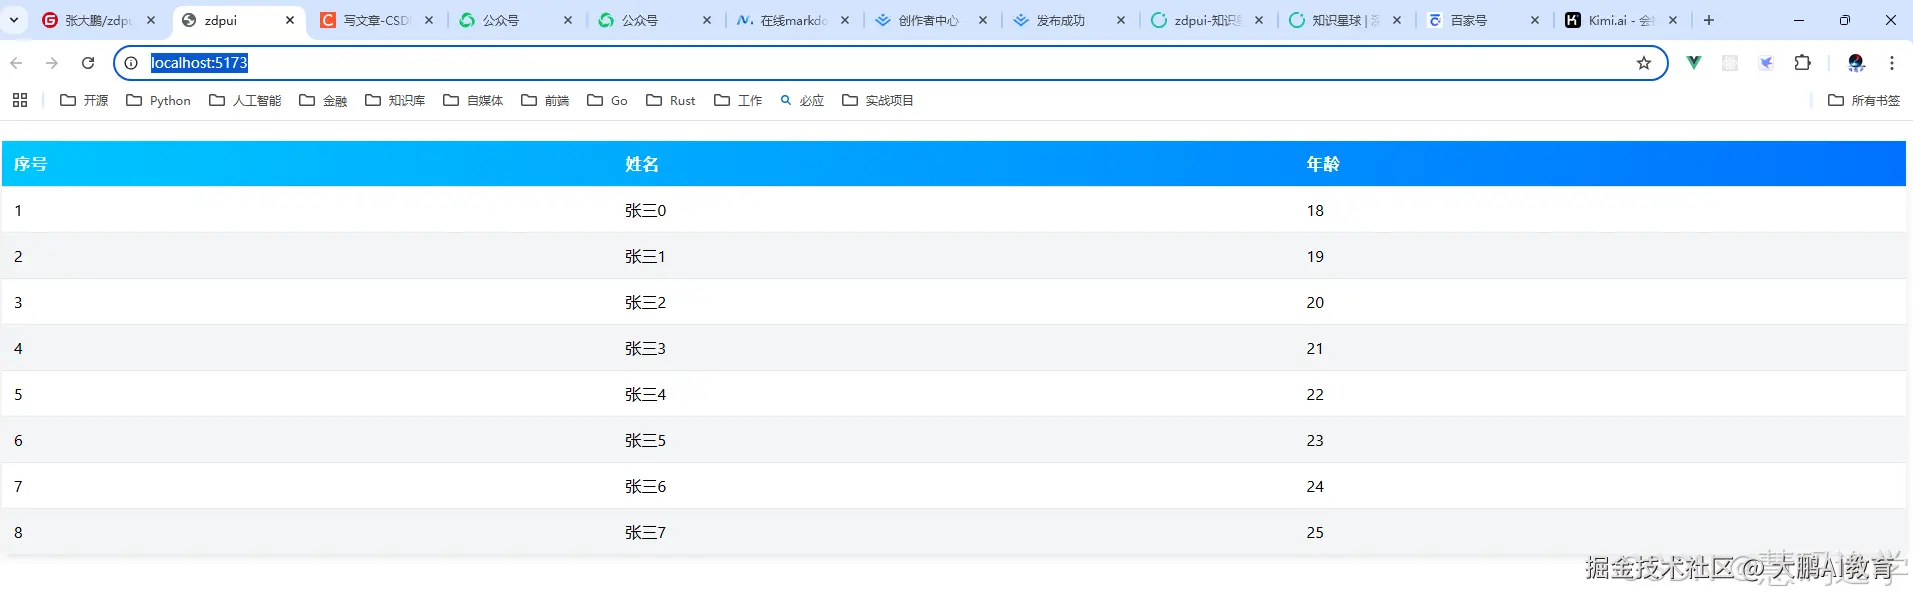Switch to the 张大鹏/zdpui Gitee tab

point(98,20)
